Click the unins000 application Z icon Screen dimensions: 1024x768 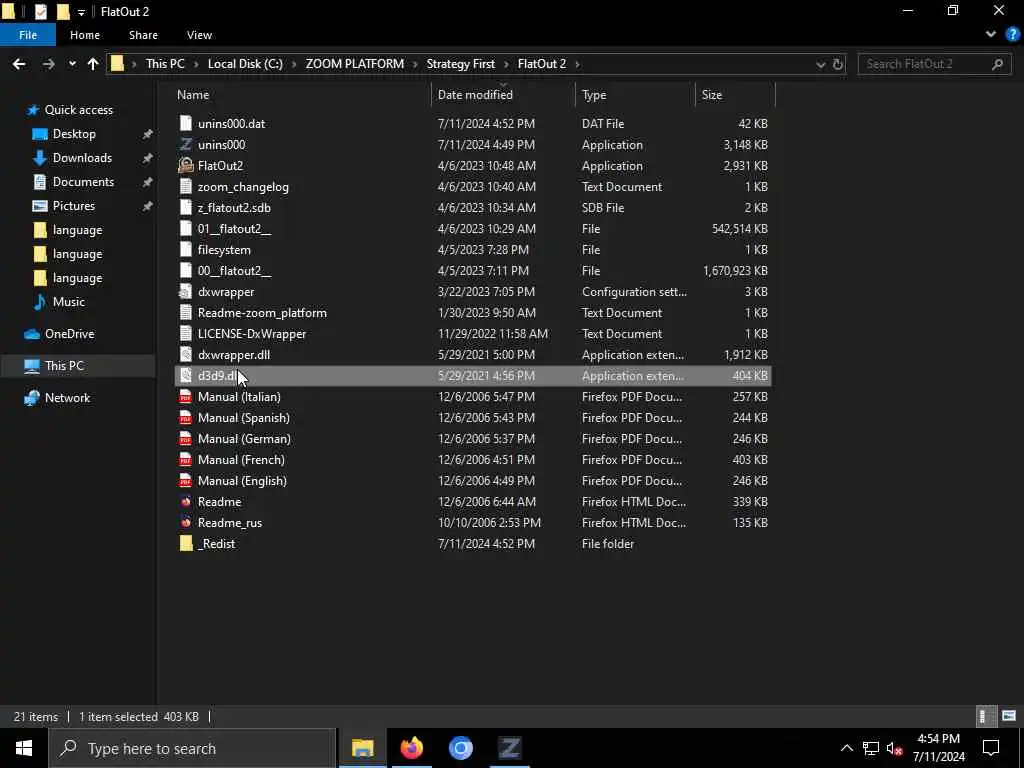click(x=186, y=144)
